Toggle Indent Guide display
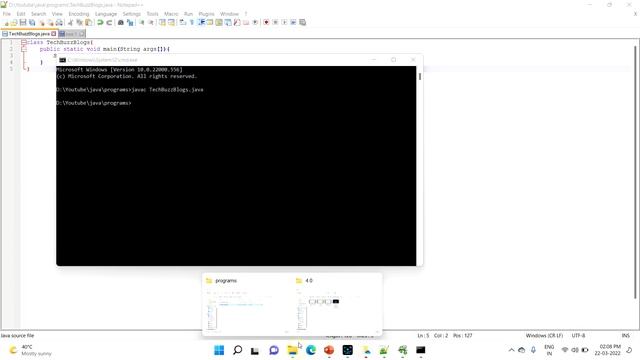The height and width of the screenshot is (360, 640). coord(201,22)
